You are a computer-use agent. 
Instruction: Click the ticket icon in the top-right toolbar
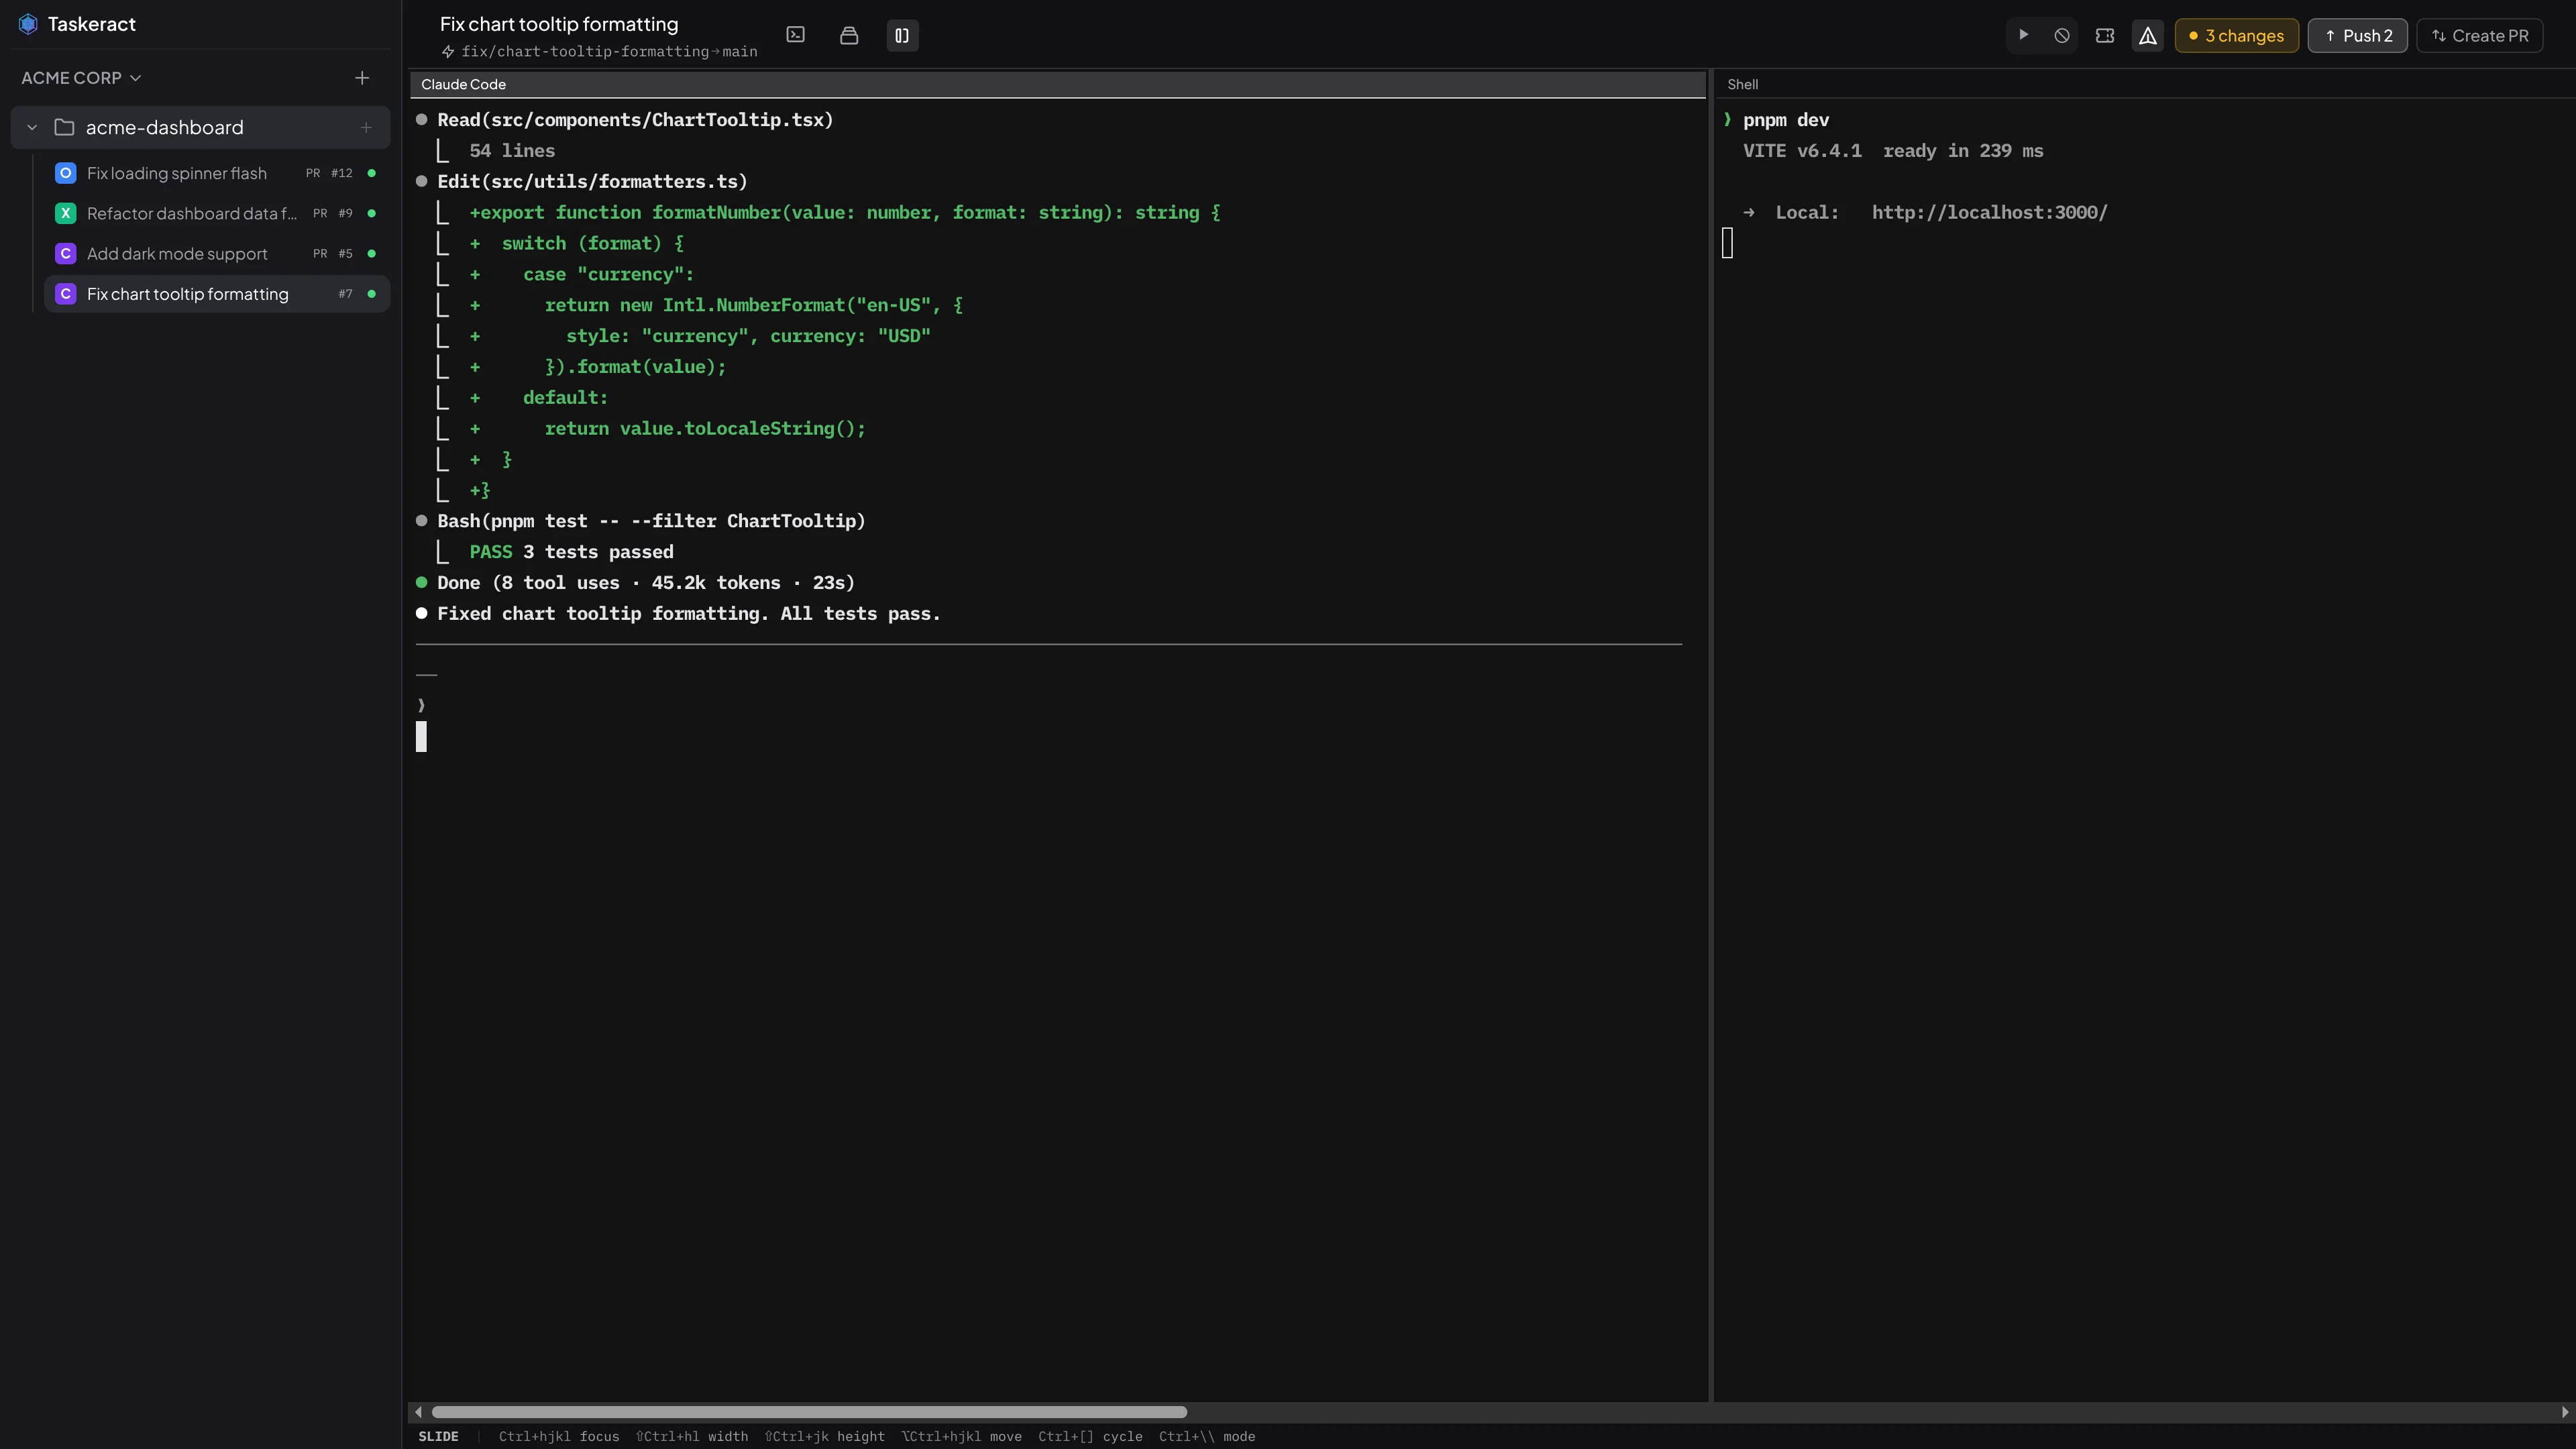(2105, 35)
